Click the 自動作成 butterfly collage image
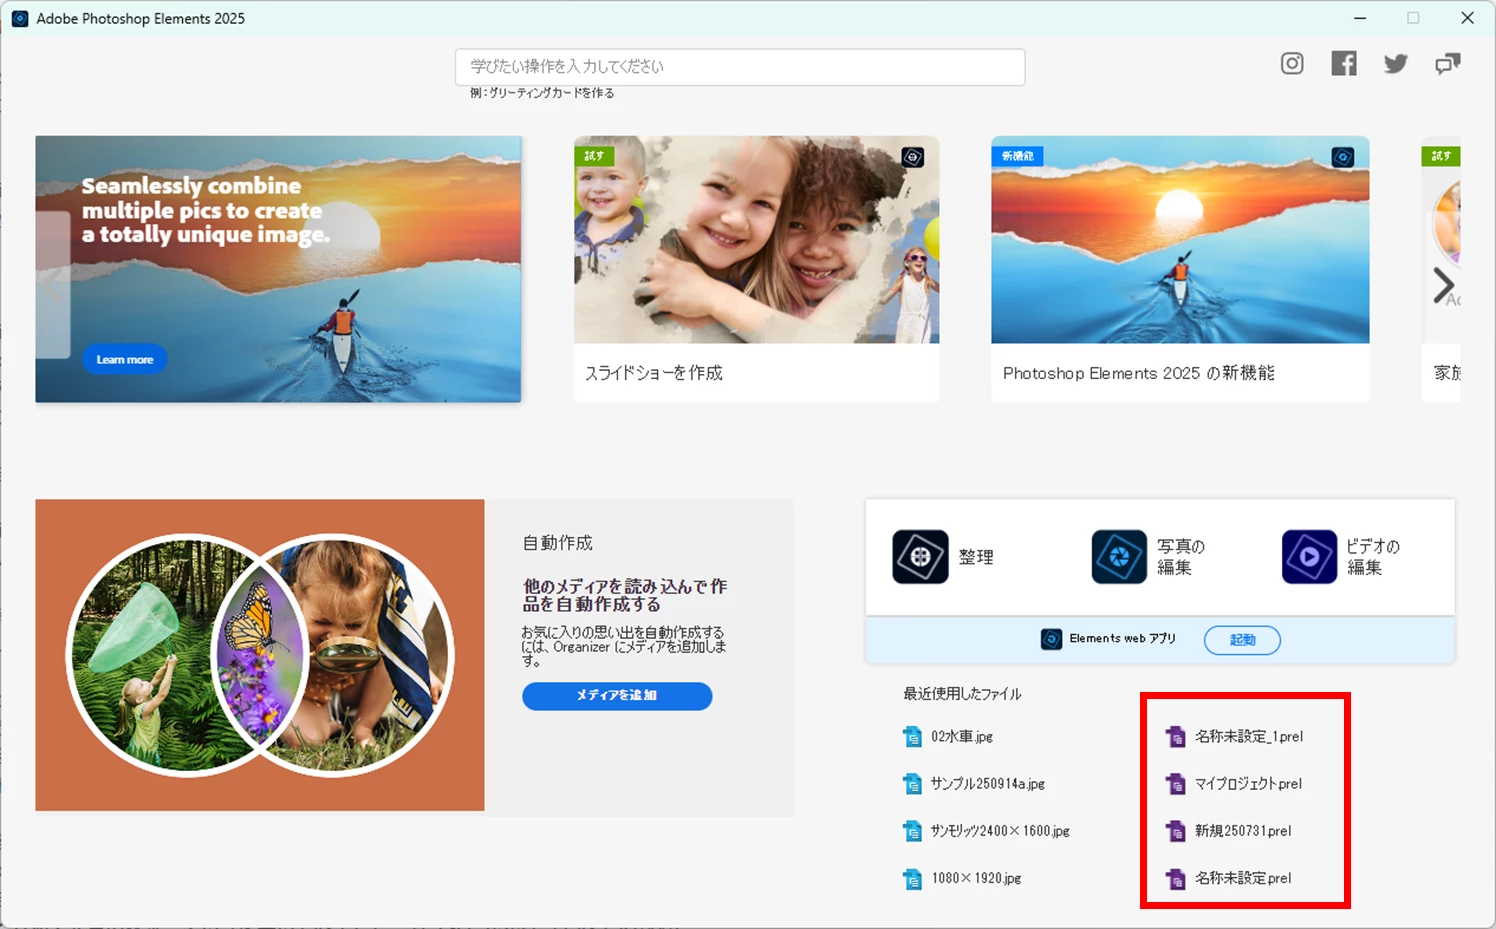The height and width of the screenshot is (929, 1496). (260, 655)
